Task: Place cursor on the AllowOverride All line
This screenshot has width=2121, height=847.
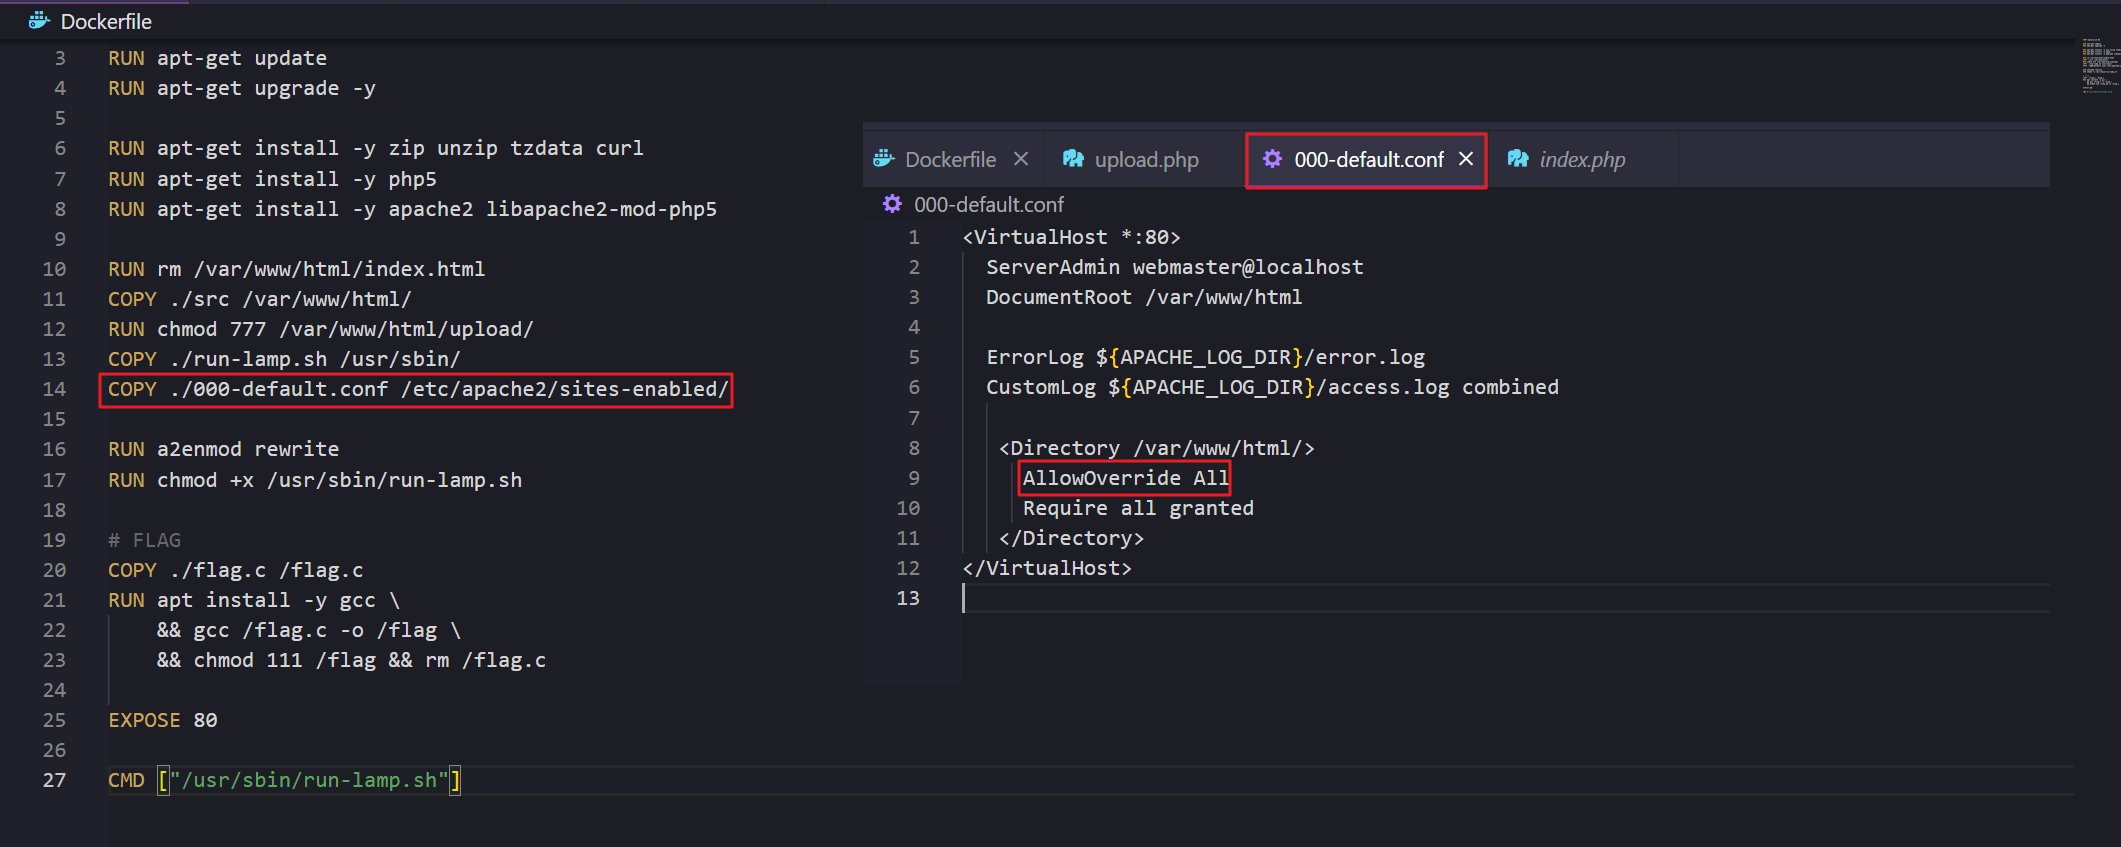Action: click(x=1125, y=478)
